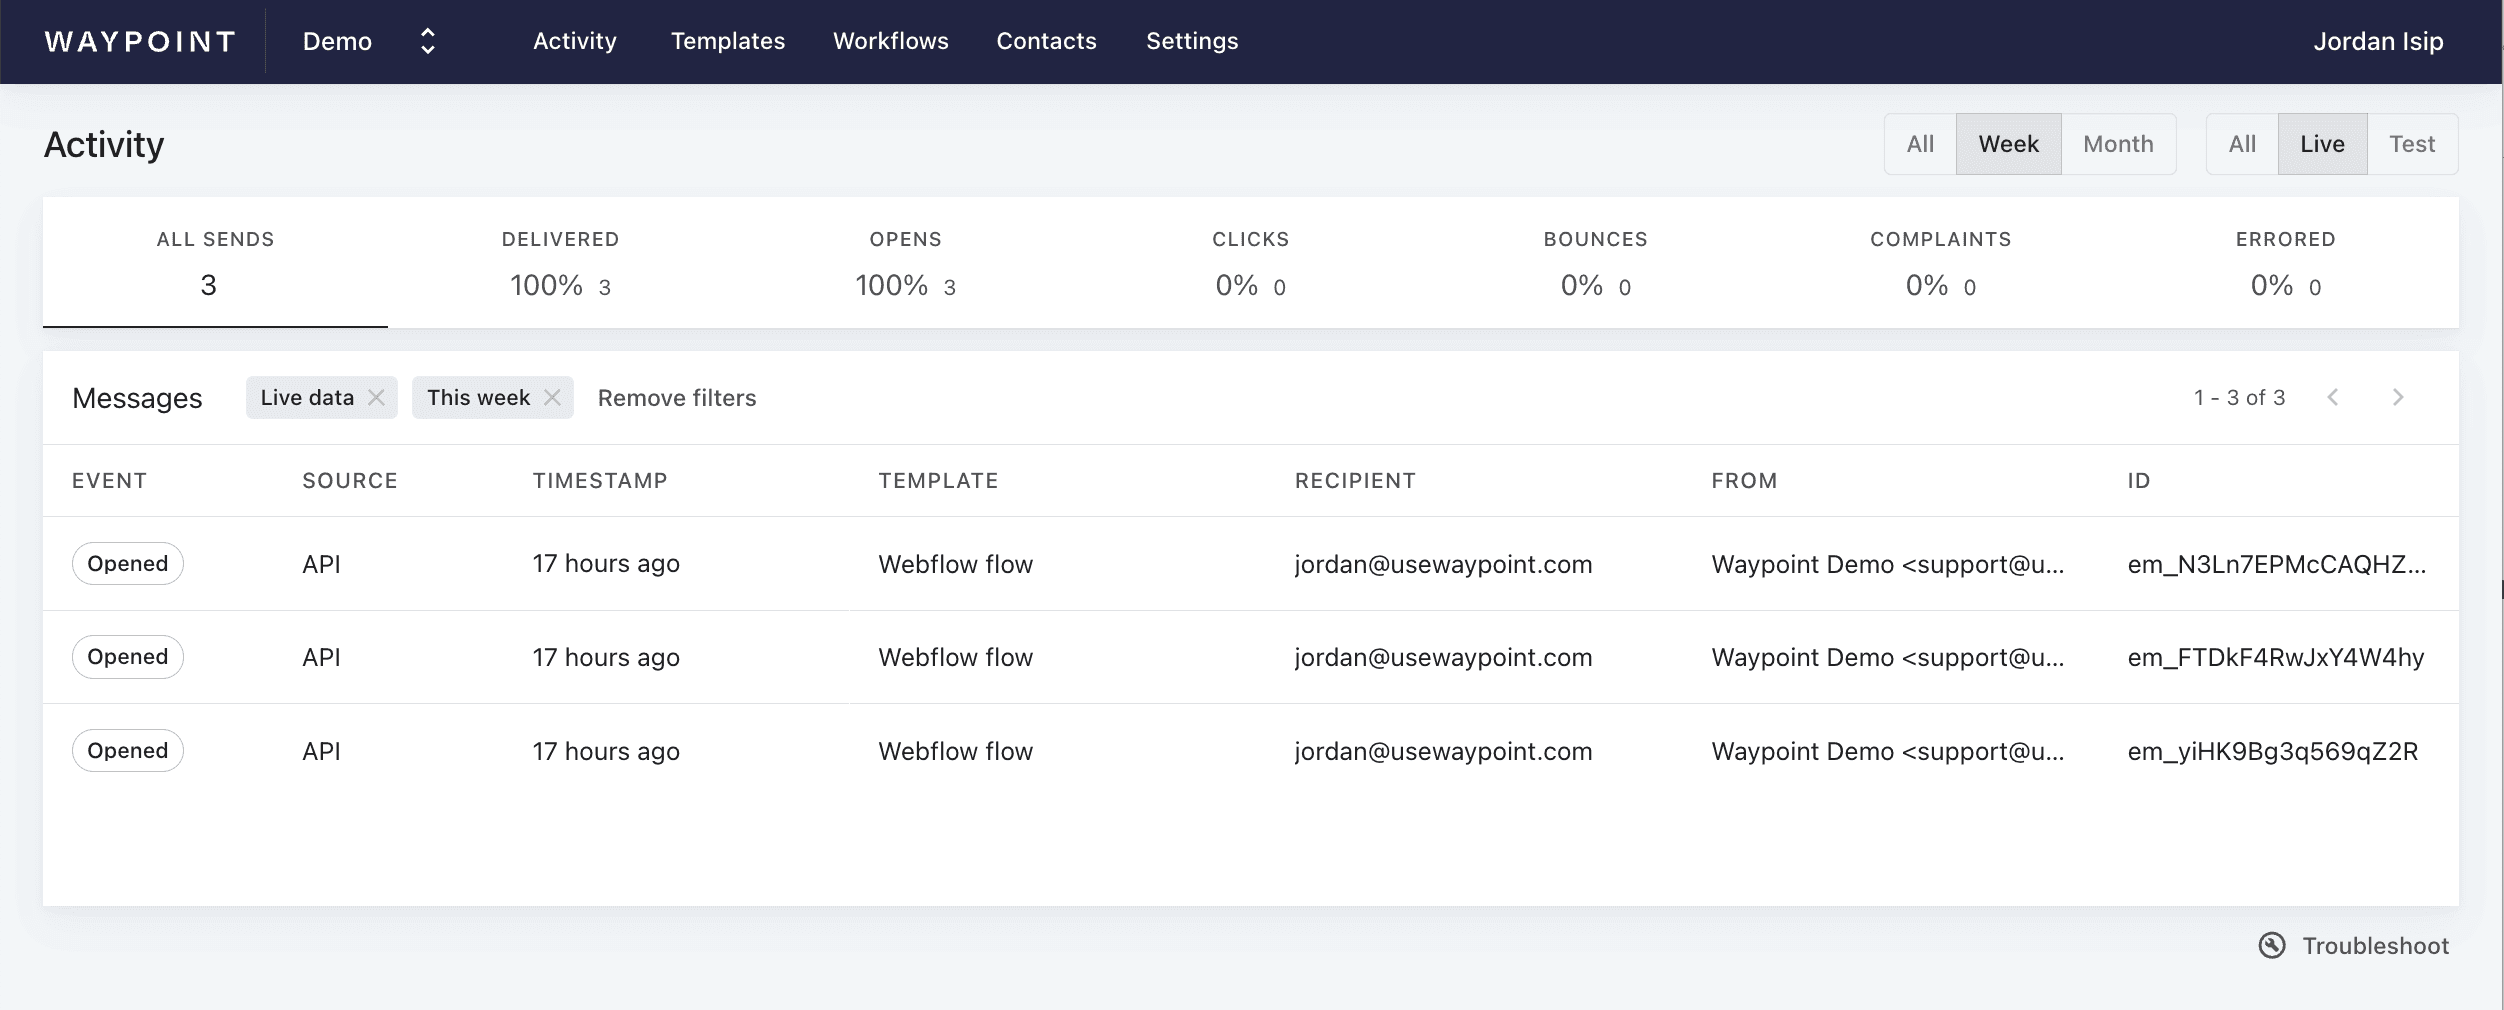Remove the Live data filter chip
Screen dimensions: 2504x1010
click(376, 397)
